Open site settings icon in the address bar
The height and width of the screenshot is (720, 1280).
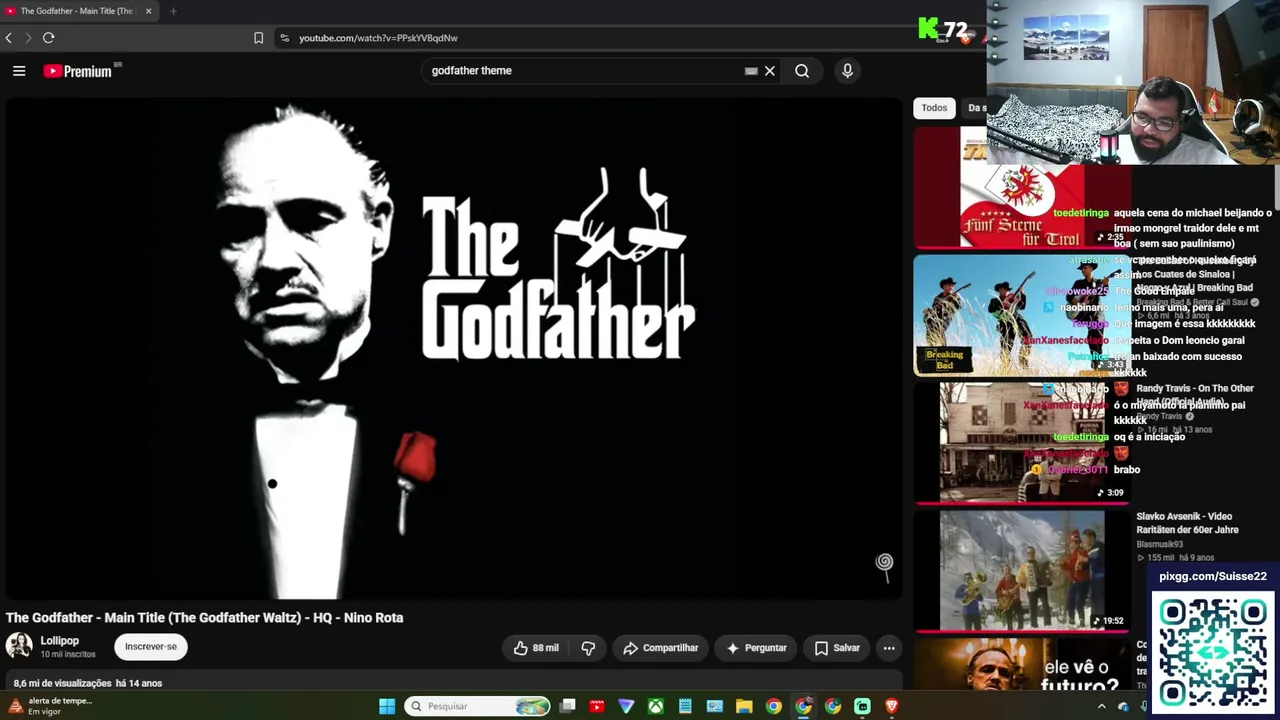click(284, 38)
